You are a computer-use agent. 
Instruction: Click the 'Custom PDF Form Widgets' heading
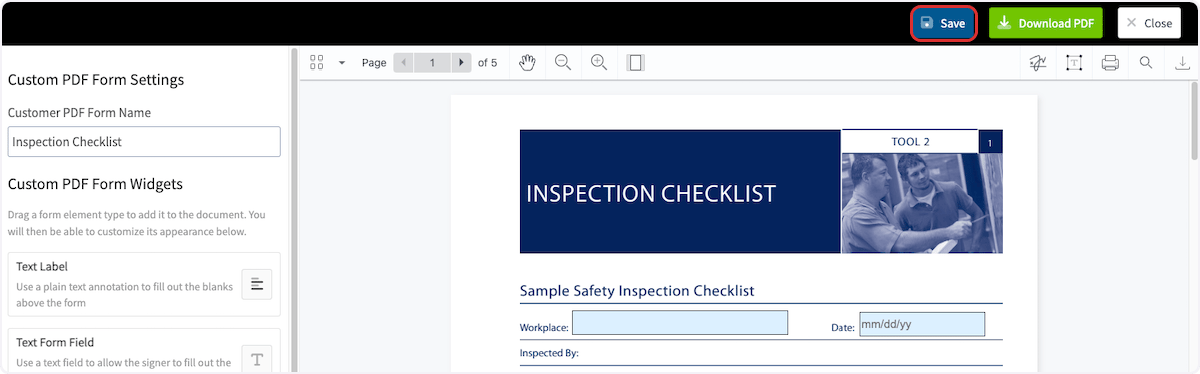[95, 184]
